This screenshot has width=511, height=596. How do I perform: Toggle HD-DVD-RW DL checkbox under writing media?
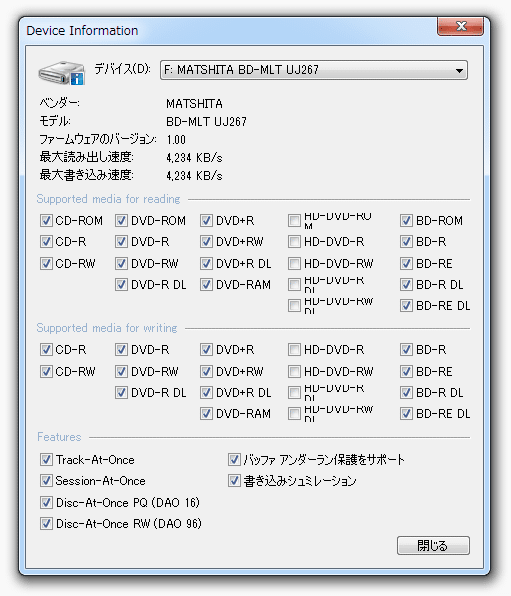(x=294, y=413)
